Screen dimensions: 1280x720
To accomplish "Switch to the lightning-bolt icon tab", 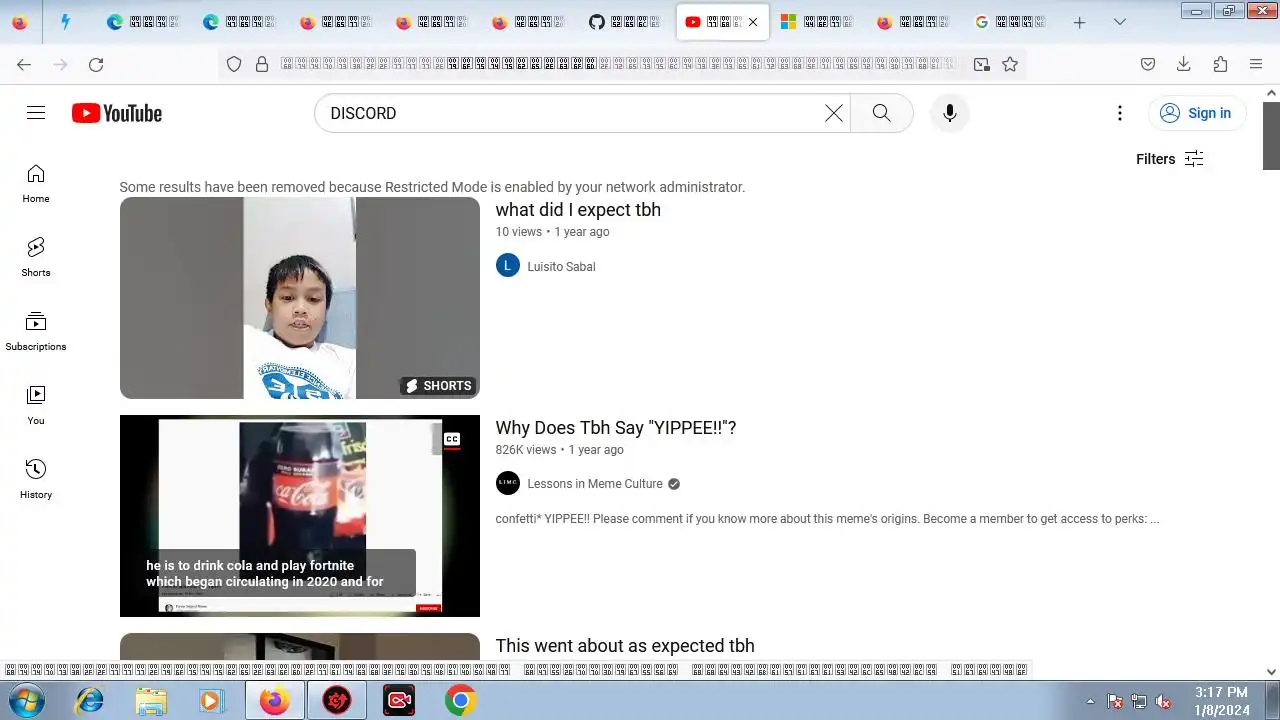I will pyautogui.click(x=65, y=22).
